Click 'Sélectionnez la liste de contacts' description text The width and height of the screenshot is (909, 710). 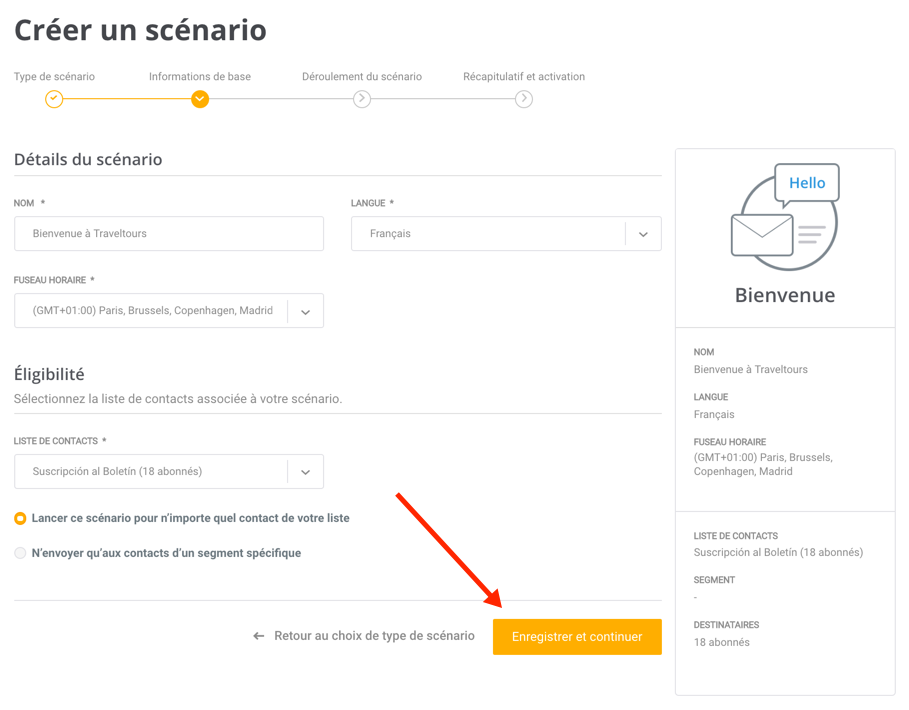[x=178, y=399]
